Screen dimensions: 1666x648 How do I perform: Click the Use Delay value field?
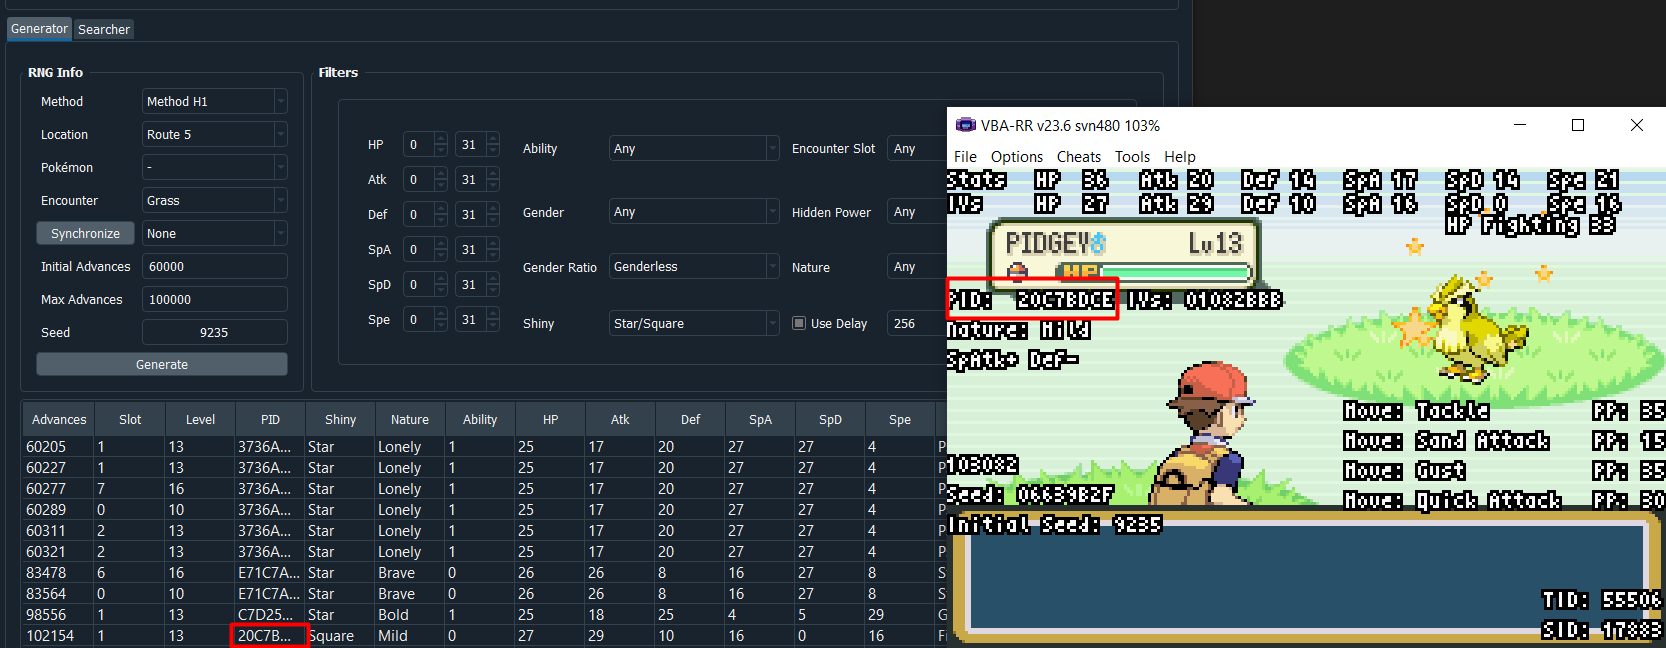(x=917, y=323)
